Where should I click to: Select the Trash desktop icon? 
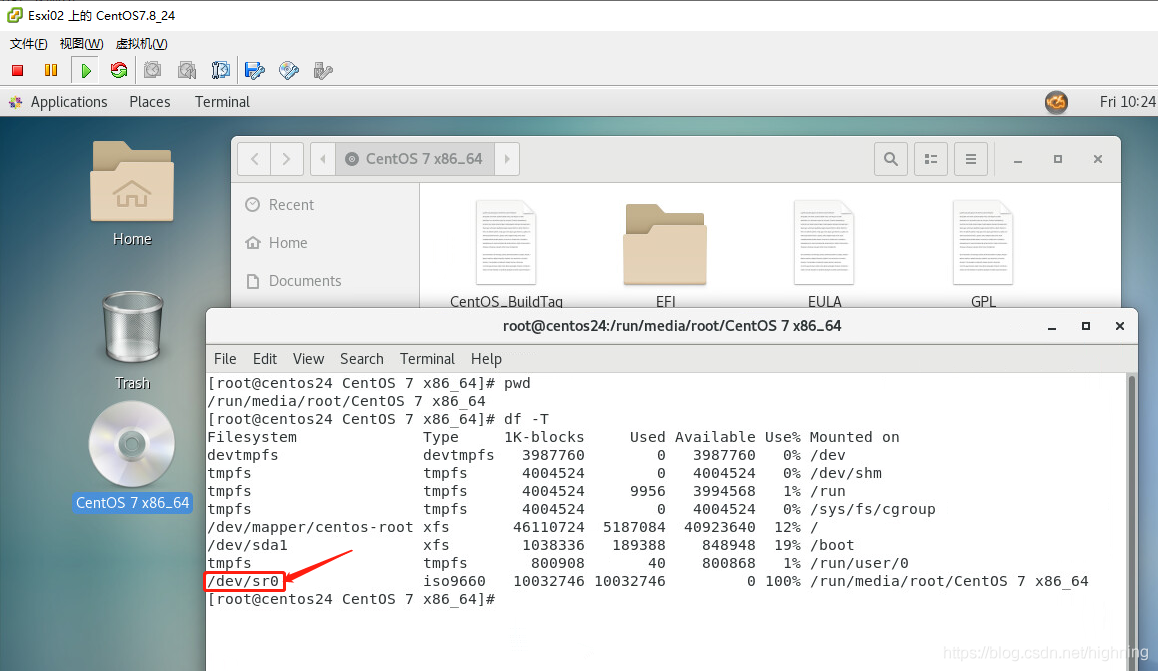click(132, 340)
